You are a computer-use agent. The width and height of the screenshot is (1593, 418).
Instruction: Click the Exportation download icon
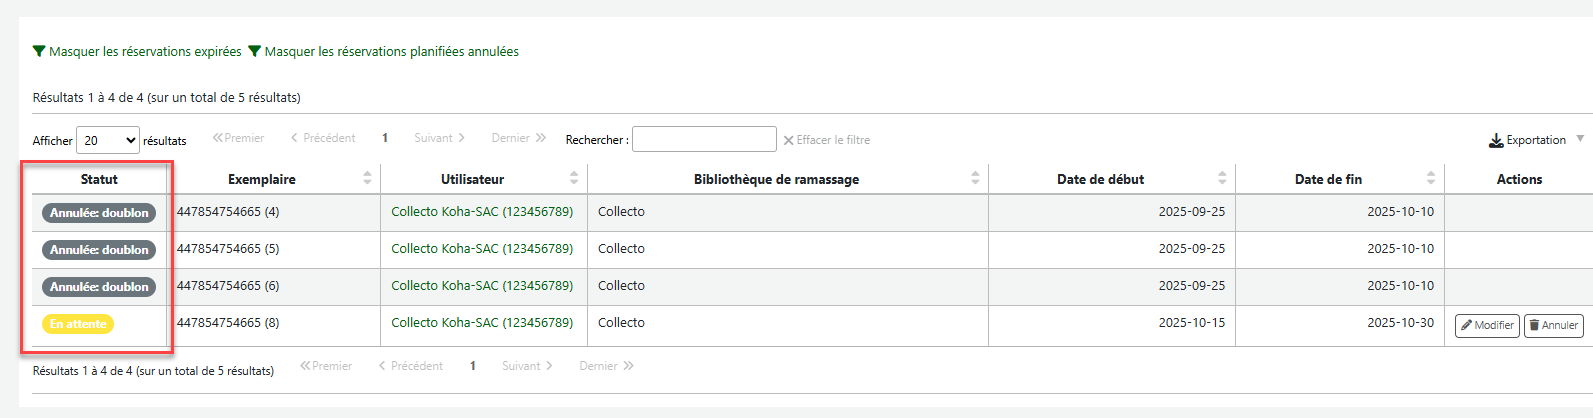(1496, 140)
